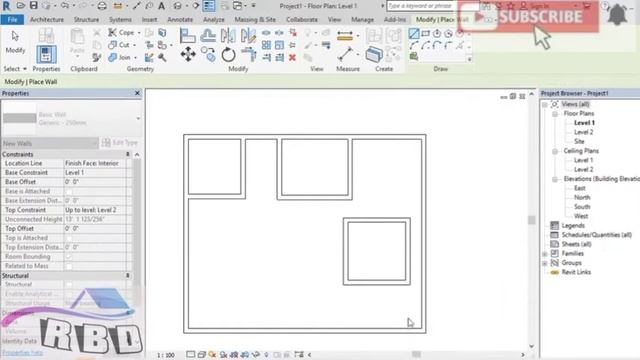Close the Properties palette

tap(137, 93)
